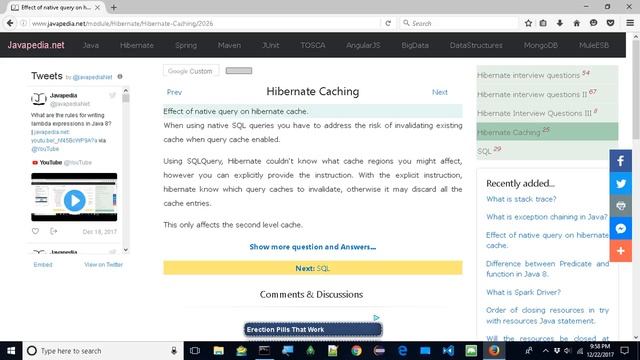Open the Windows Start menu
The width and height of the screenshot is (640, 360).
(11, 351)
